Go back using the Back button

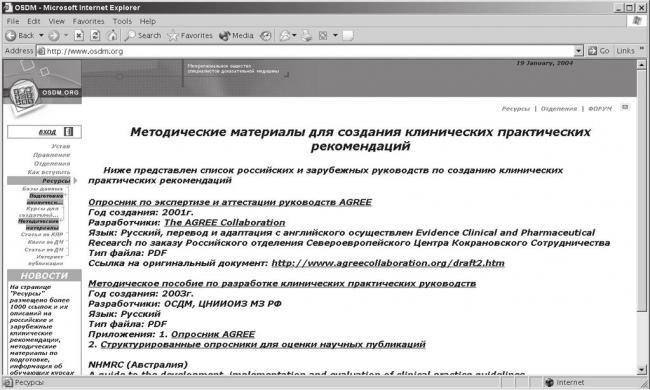click(x=20, y=36)
